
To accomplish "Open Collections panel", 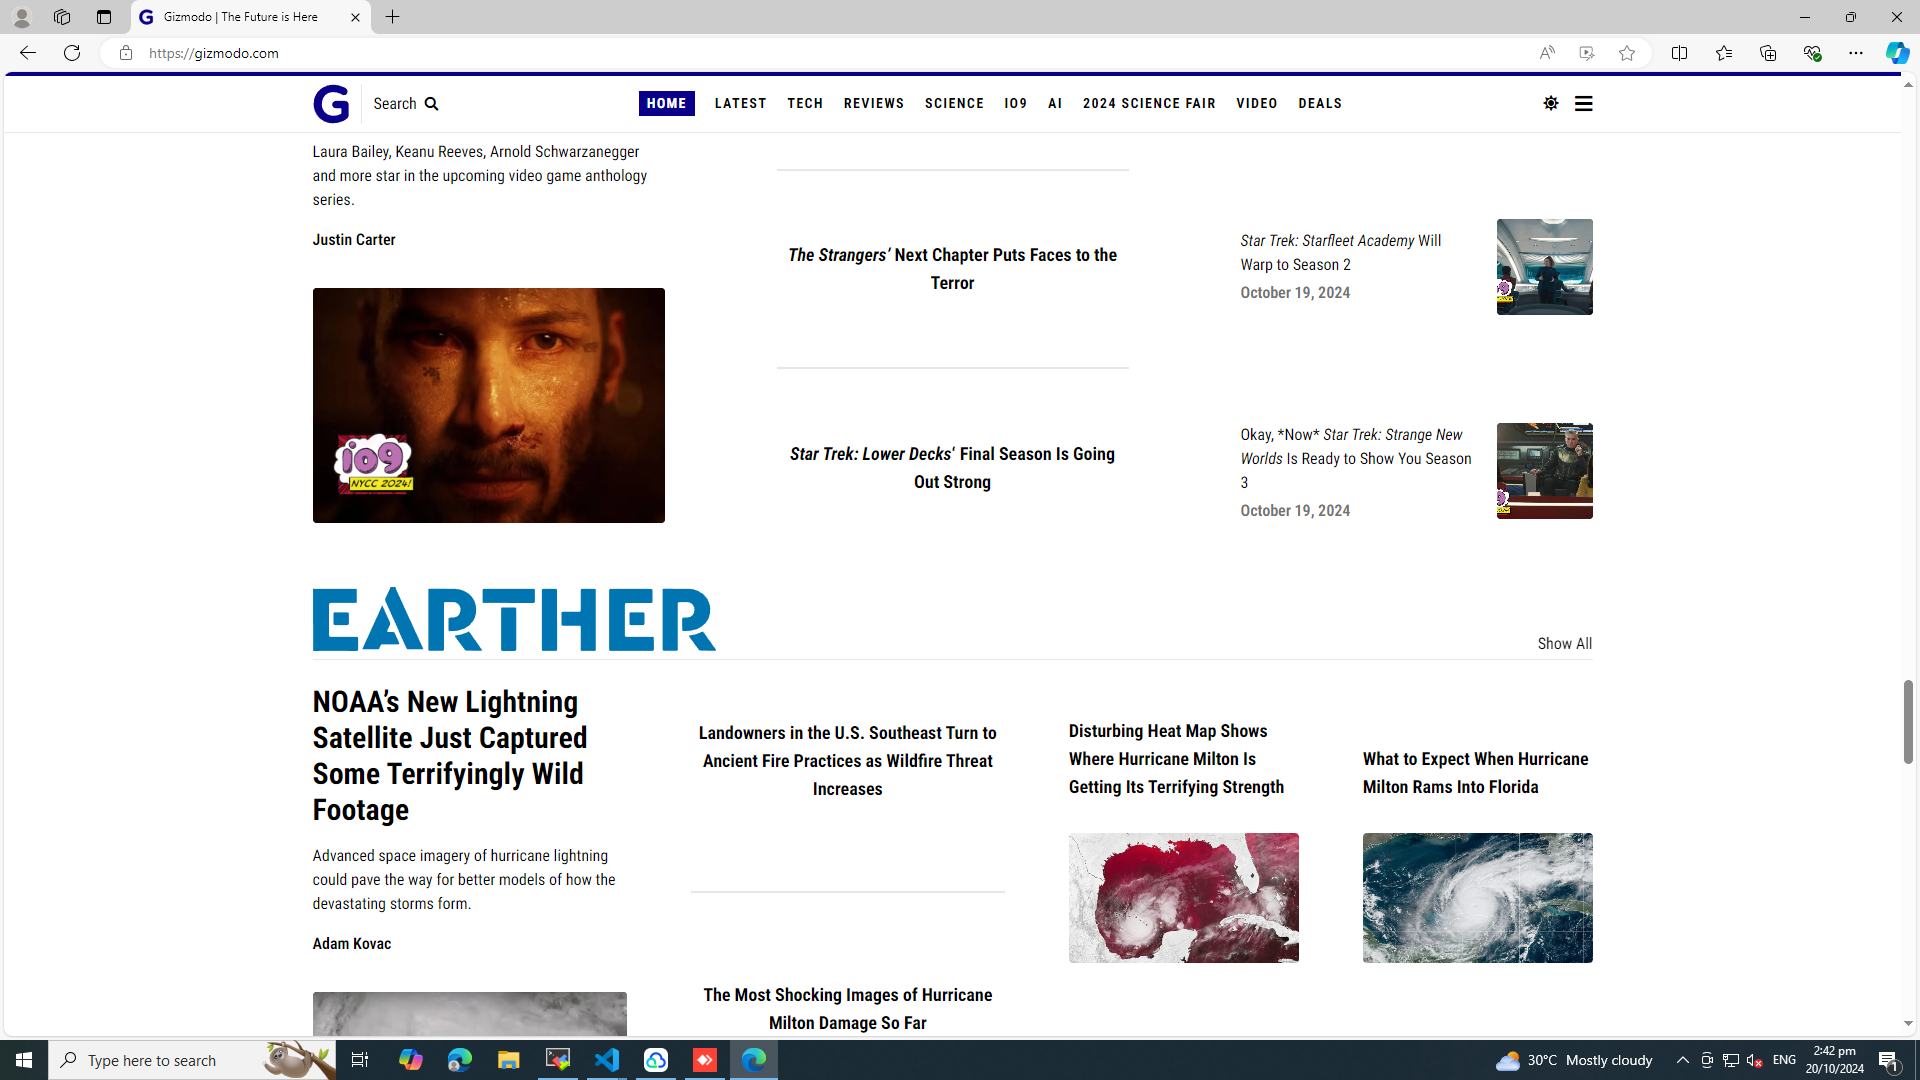I will click(x=1767, y=53).
